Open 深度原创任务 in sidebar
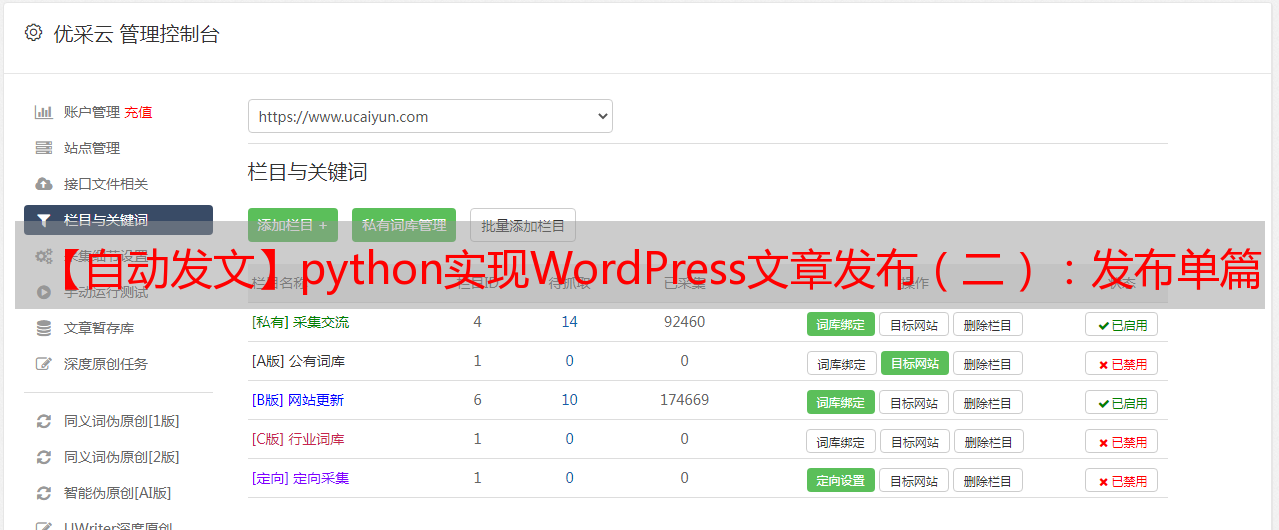This screenshot has height=530, width=1279. click(x=106, y=364)
